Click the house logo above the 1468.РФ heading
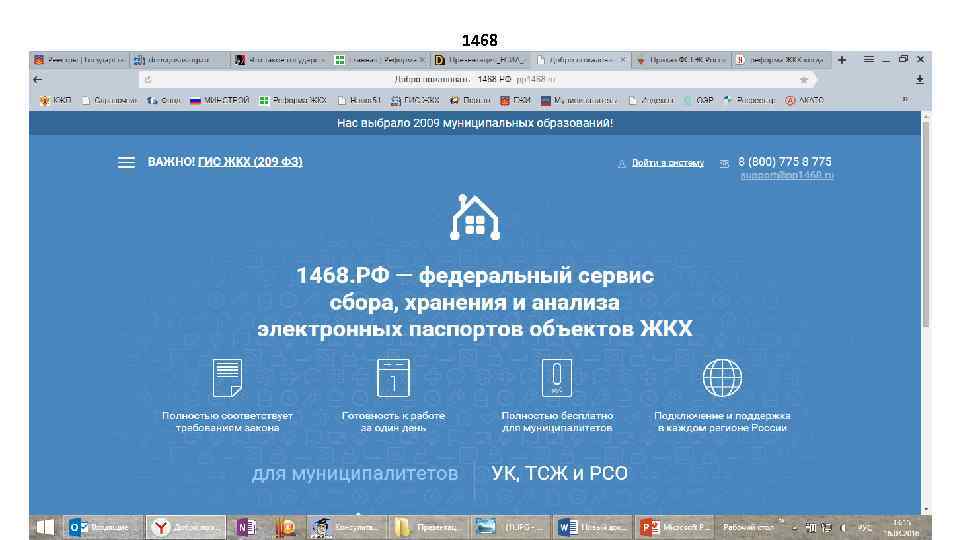The image size is (960, 540). [x=475, y=217]
